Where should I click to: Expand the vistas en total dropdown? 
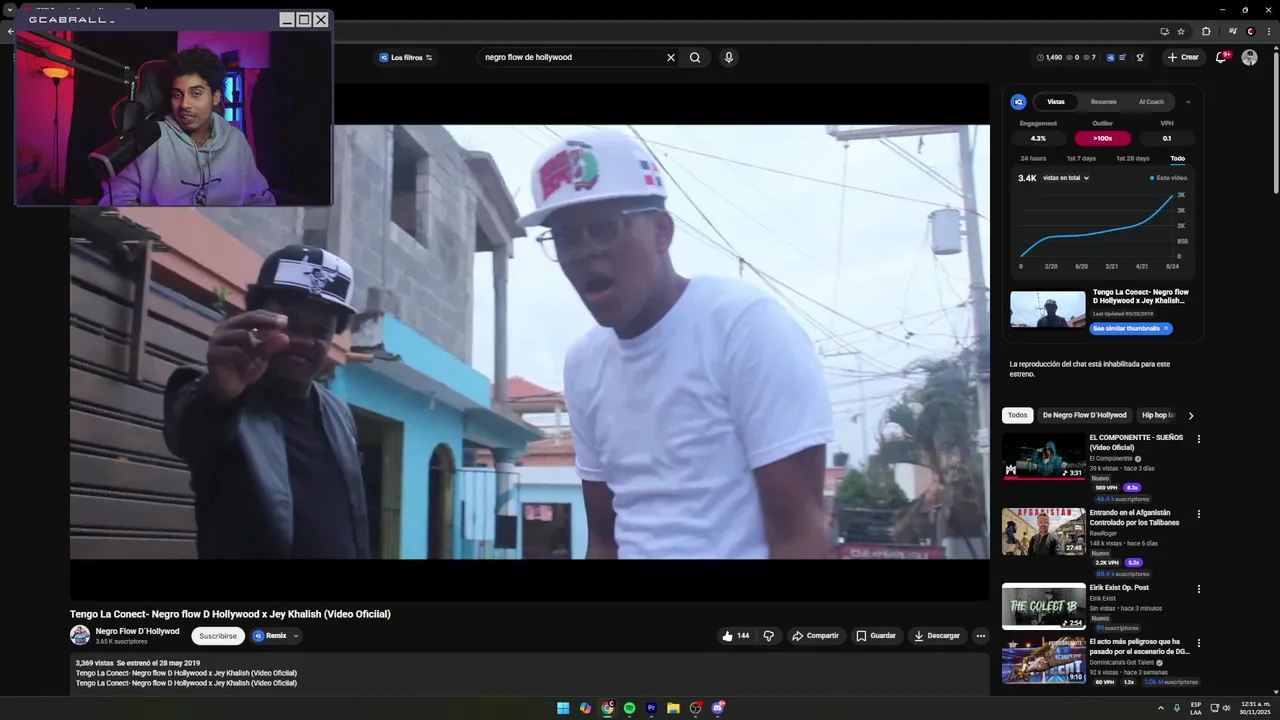(x=1066, y=178)
